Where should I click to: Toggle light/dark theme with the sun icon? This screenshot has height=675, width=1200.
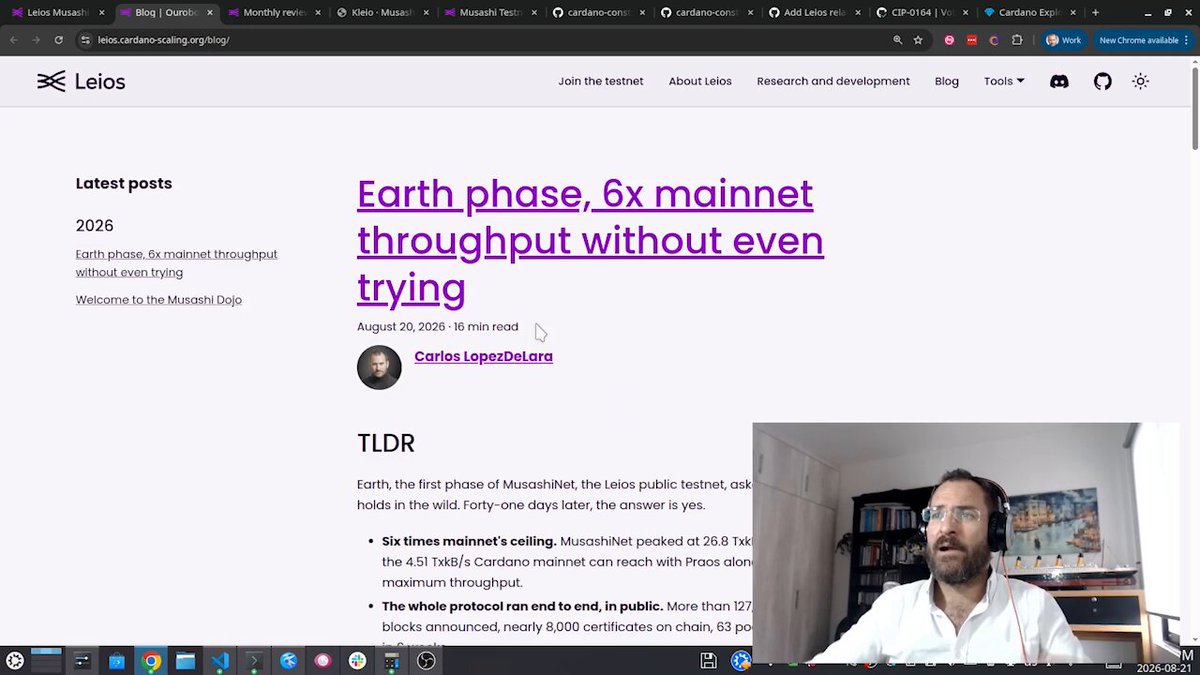click(1140, 81)
